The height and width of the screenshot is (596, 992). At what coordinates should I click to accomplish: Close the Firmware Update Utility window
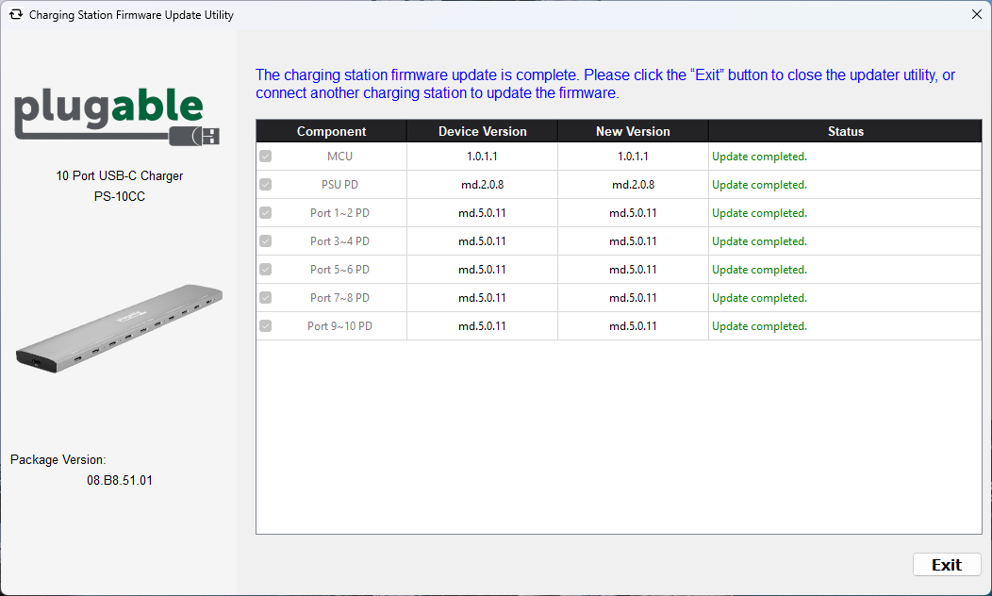(x=976, y=15)
